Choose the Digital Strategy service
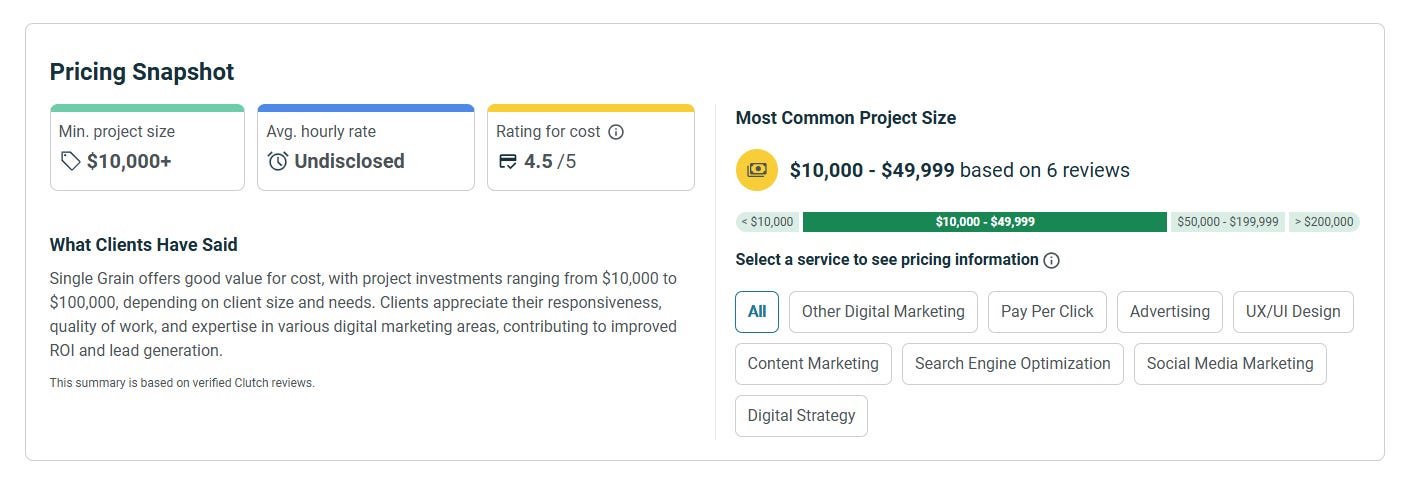This screenshot has height=484, width=1422. point(801,416)
